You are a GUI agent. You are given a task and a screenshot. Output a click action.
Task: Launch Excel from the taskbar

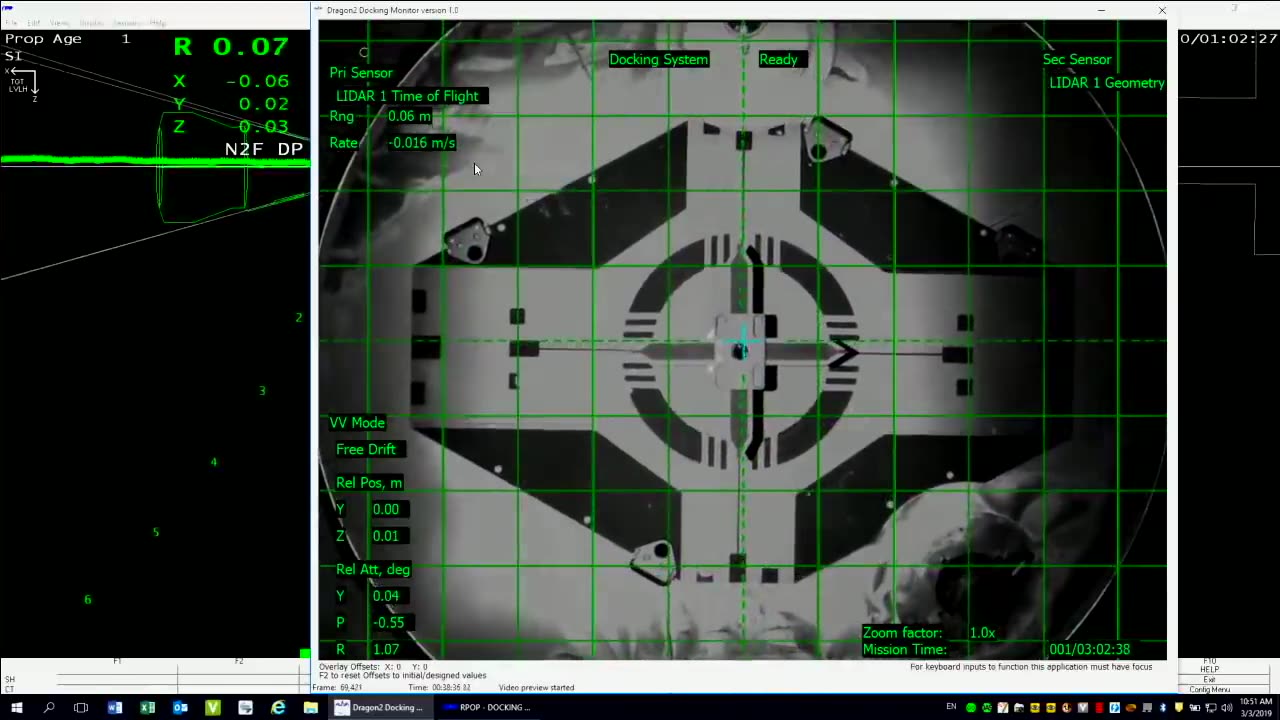point(147,708)
